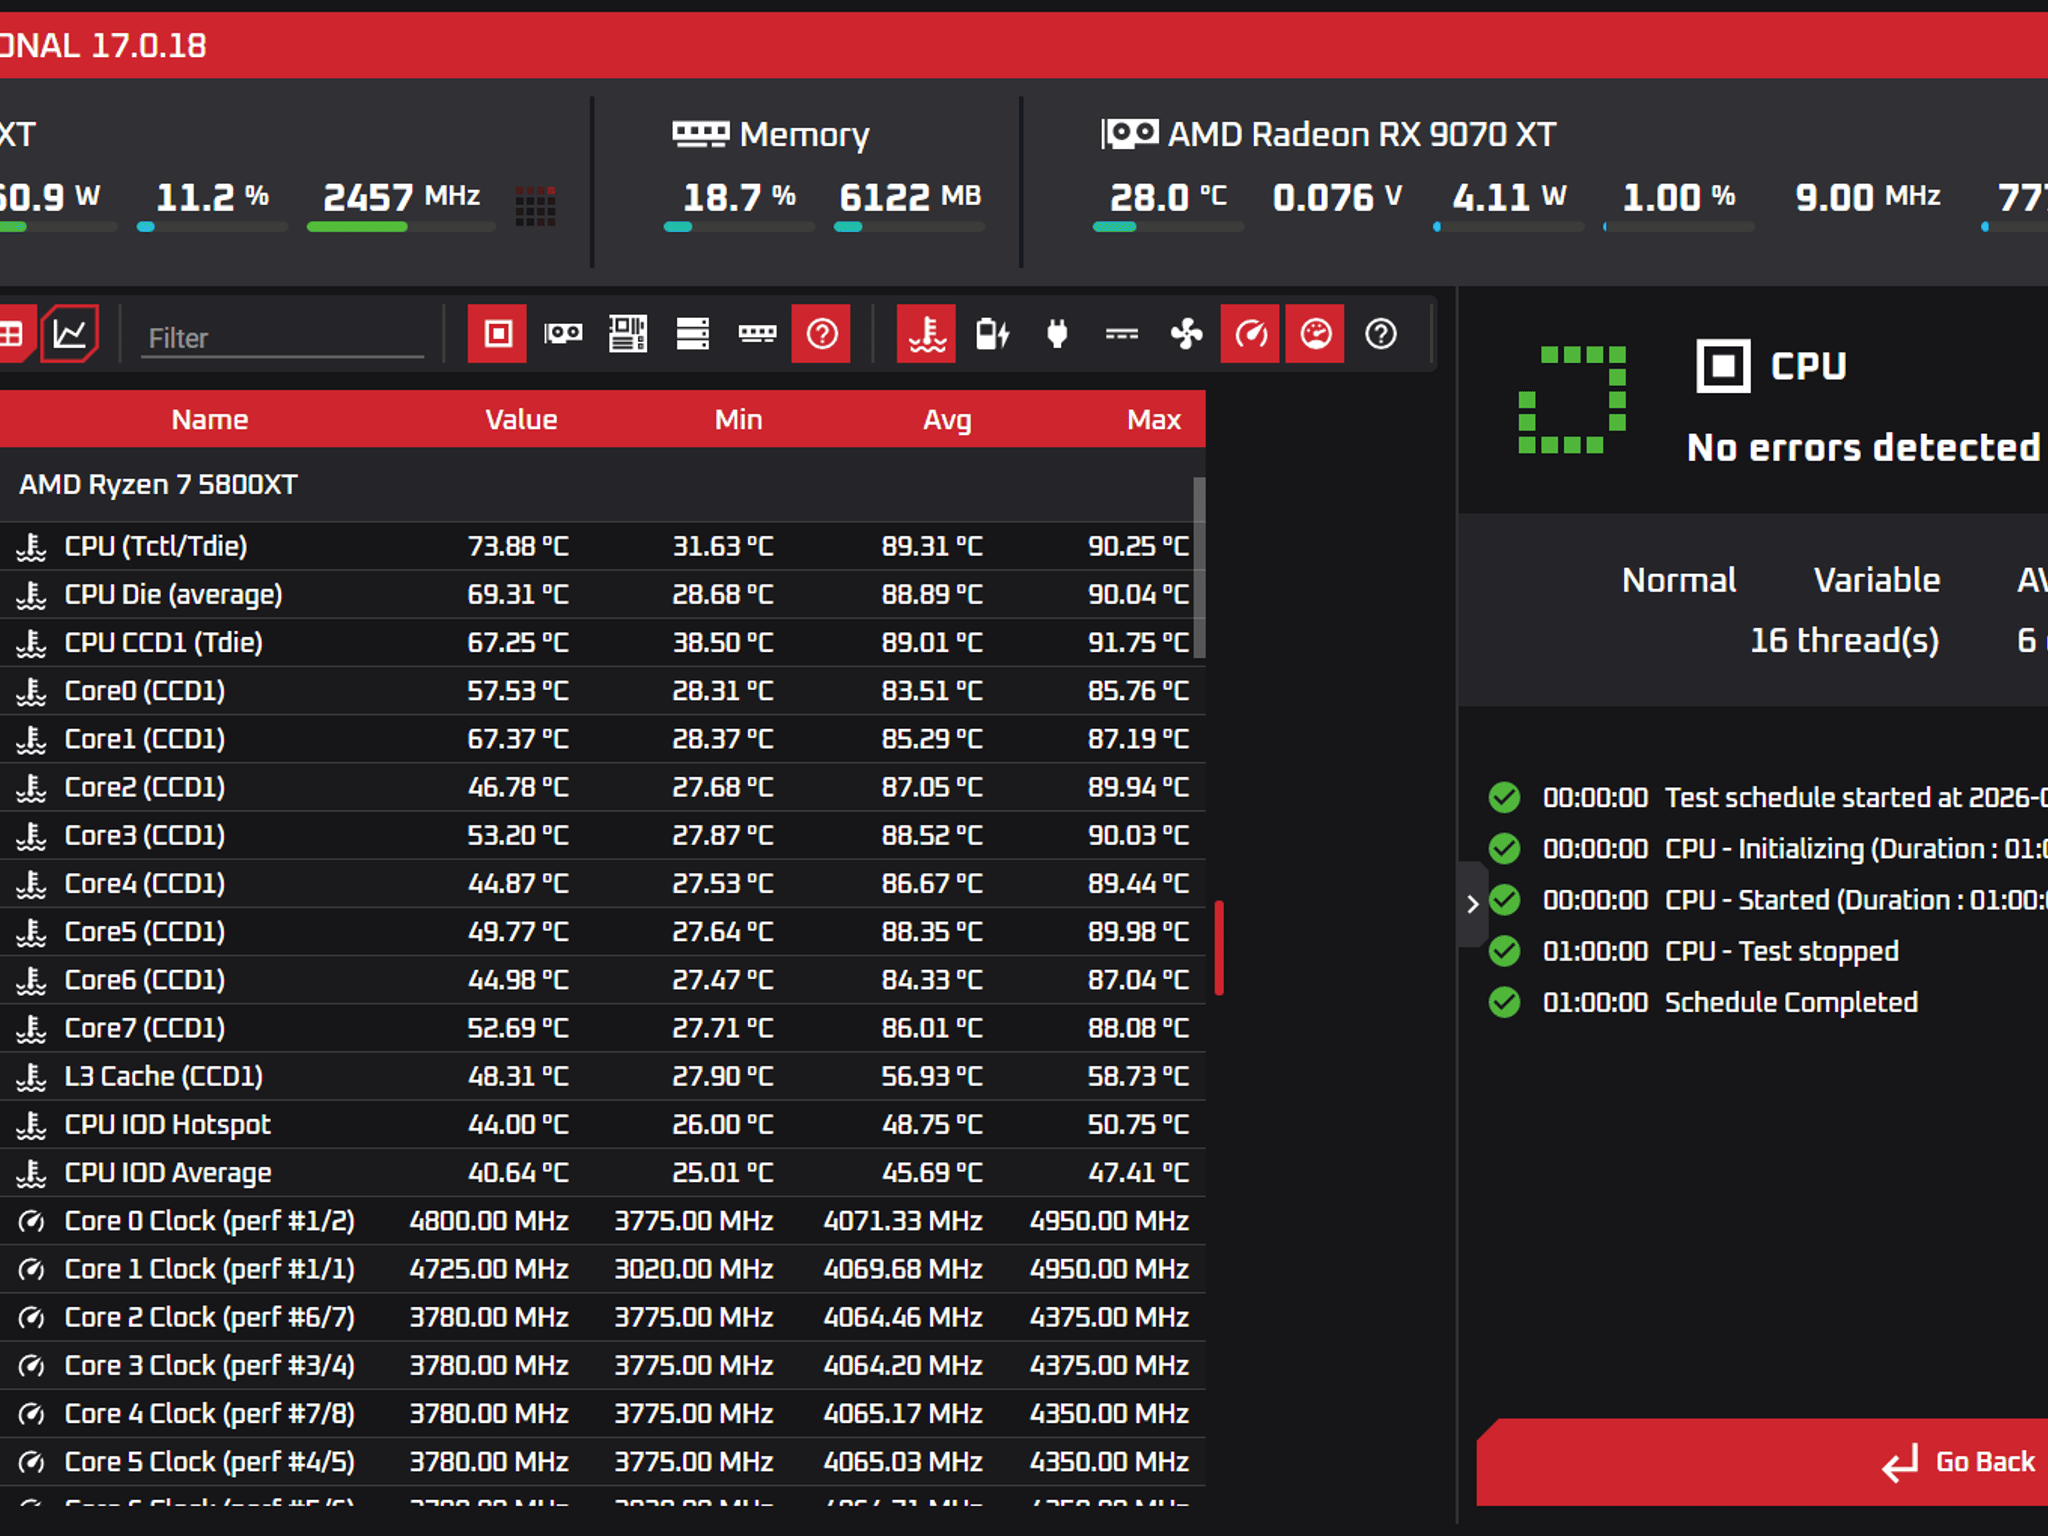
Task: Switch to the graph view icon
Action: [x=69, y=333]
